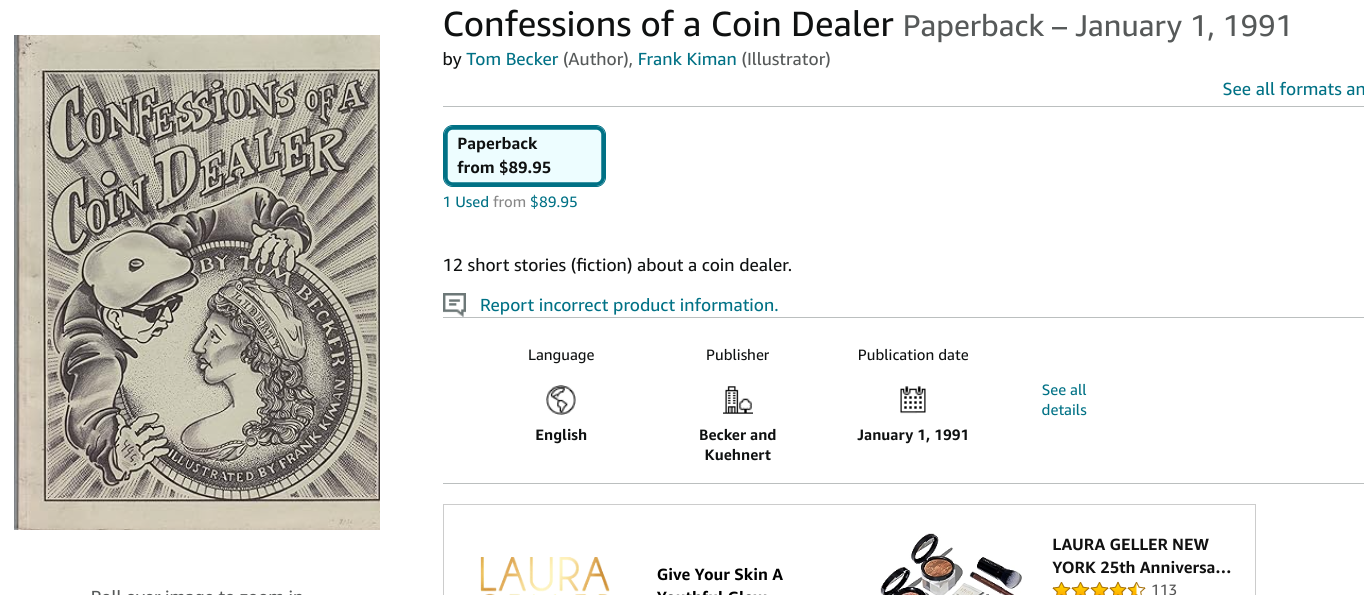
Task: Open the Frank Kiman illustrator link
Action: click(687, 59)
